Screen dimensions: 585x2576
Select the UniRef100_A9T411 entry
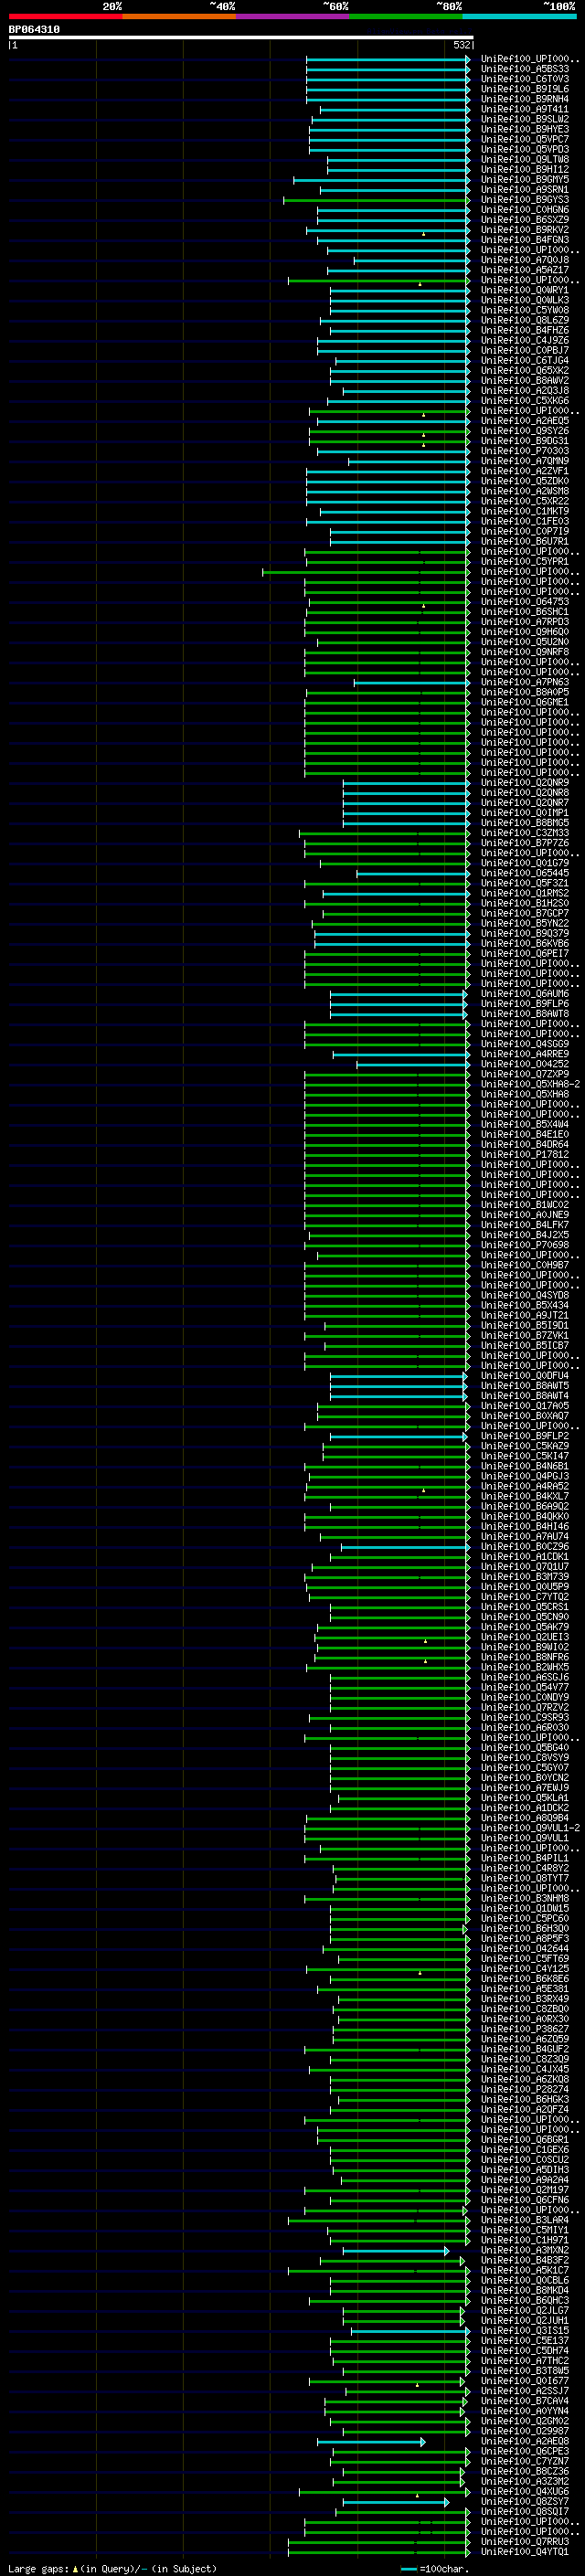525,109
